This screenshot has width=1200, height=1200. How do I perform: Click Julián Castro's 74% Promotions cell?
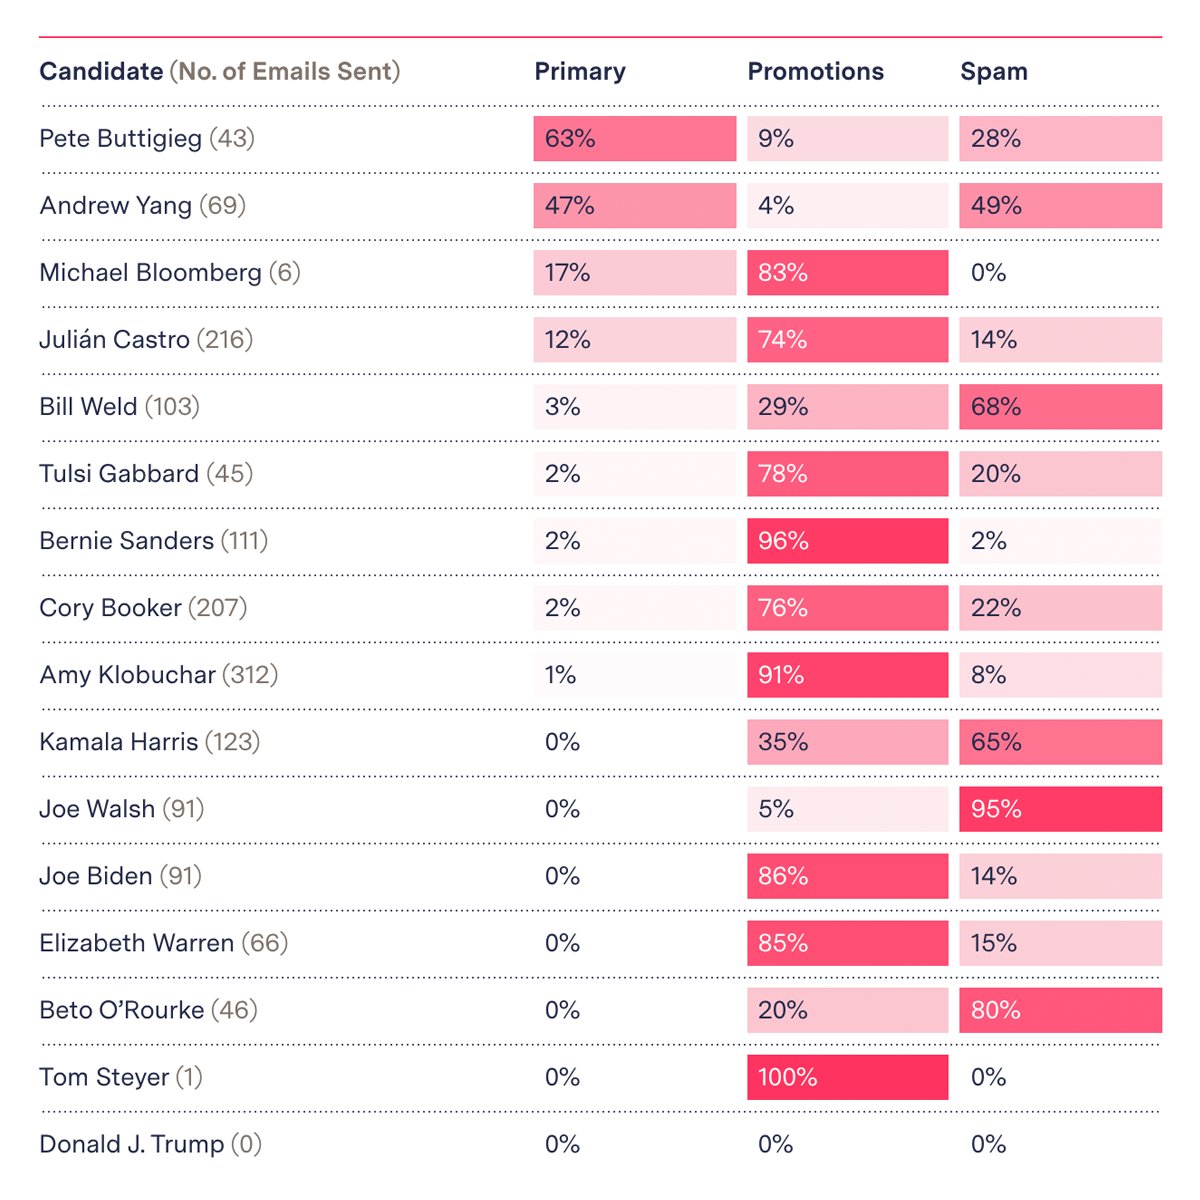tap(848, 339)
